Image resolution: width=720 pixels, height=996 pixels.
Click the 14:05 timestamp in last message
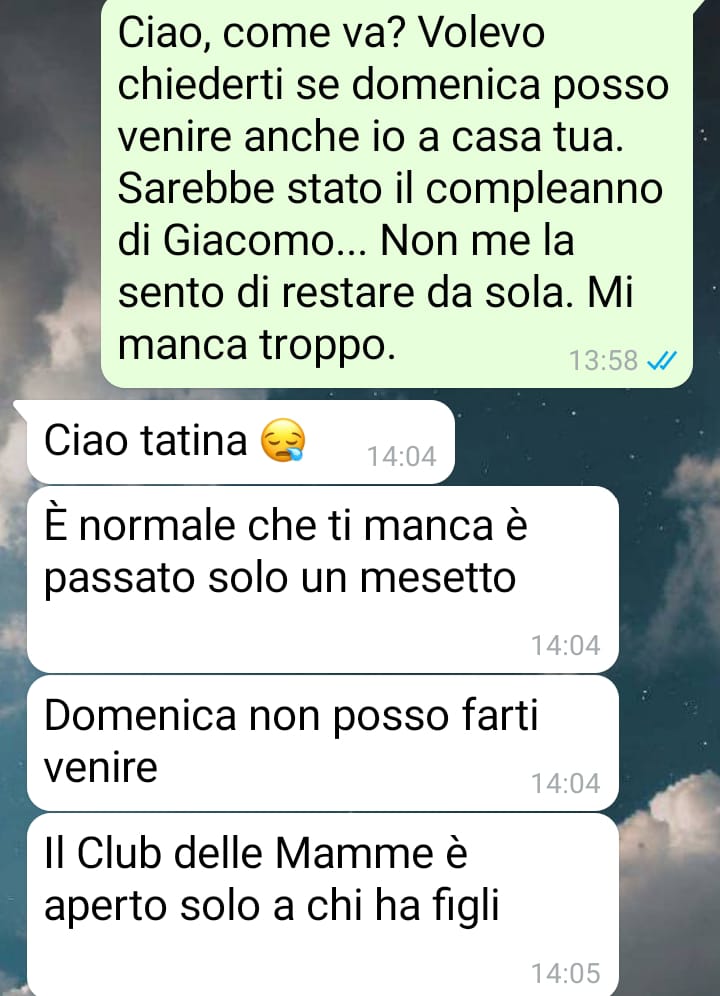point(566,973)
